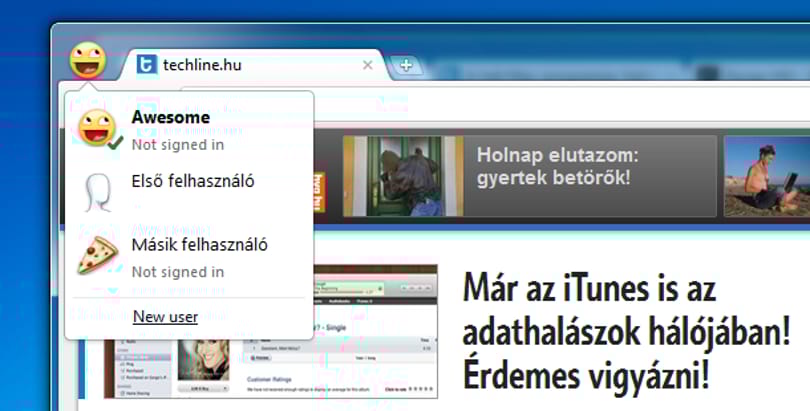Click the pizza avatar of Másik felhasználó

click(98, 256)
